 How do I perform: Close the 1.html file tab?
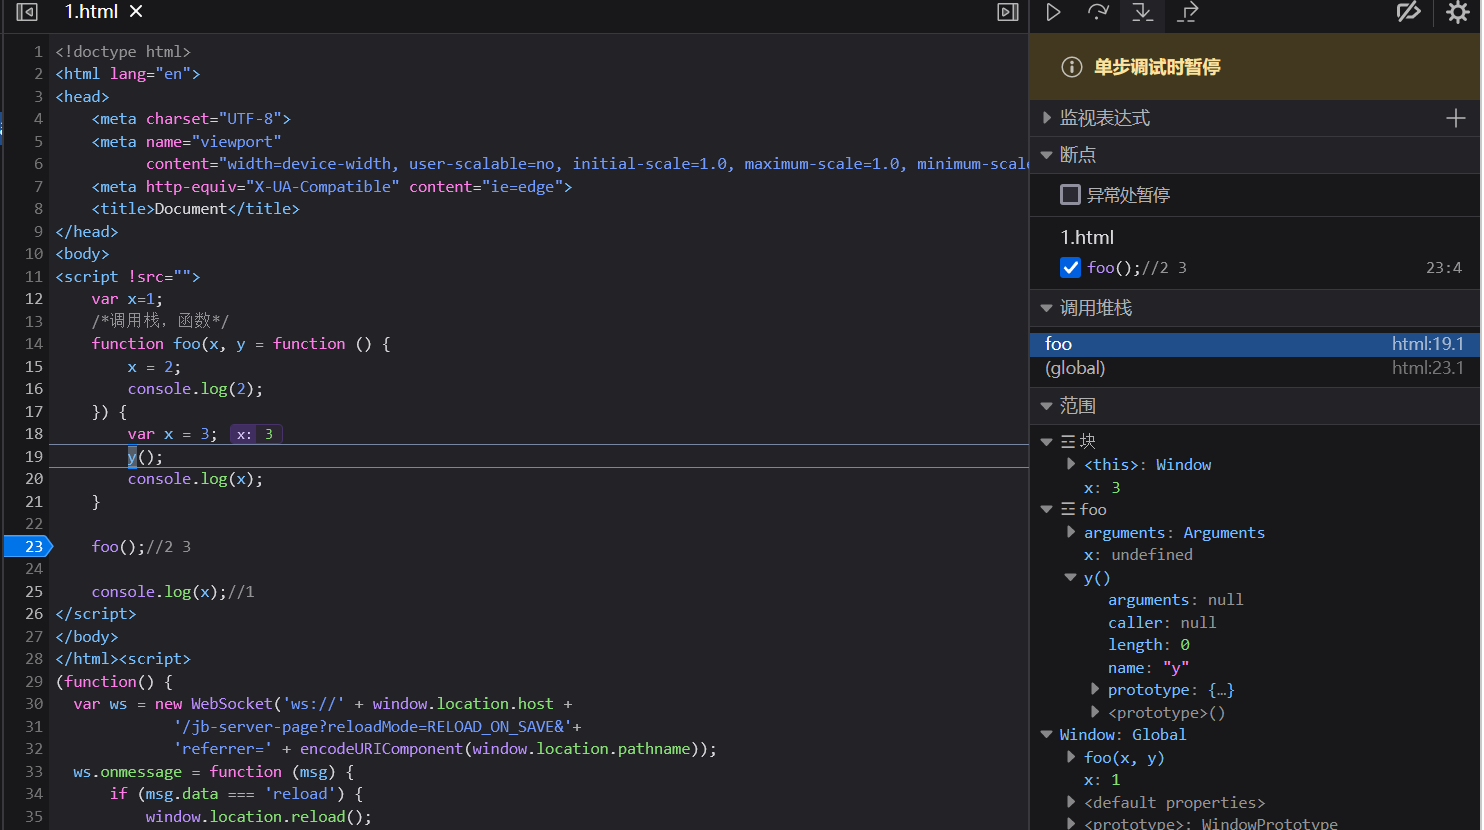point(136,11)
